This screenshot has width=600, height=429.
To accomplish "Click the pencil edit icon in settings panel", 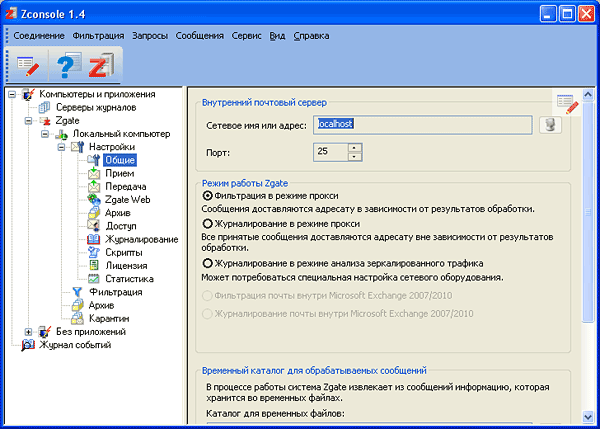I will (x=567, y=104).
